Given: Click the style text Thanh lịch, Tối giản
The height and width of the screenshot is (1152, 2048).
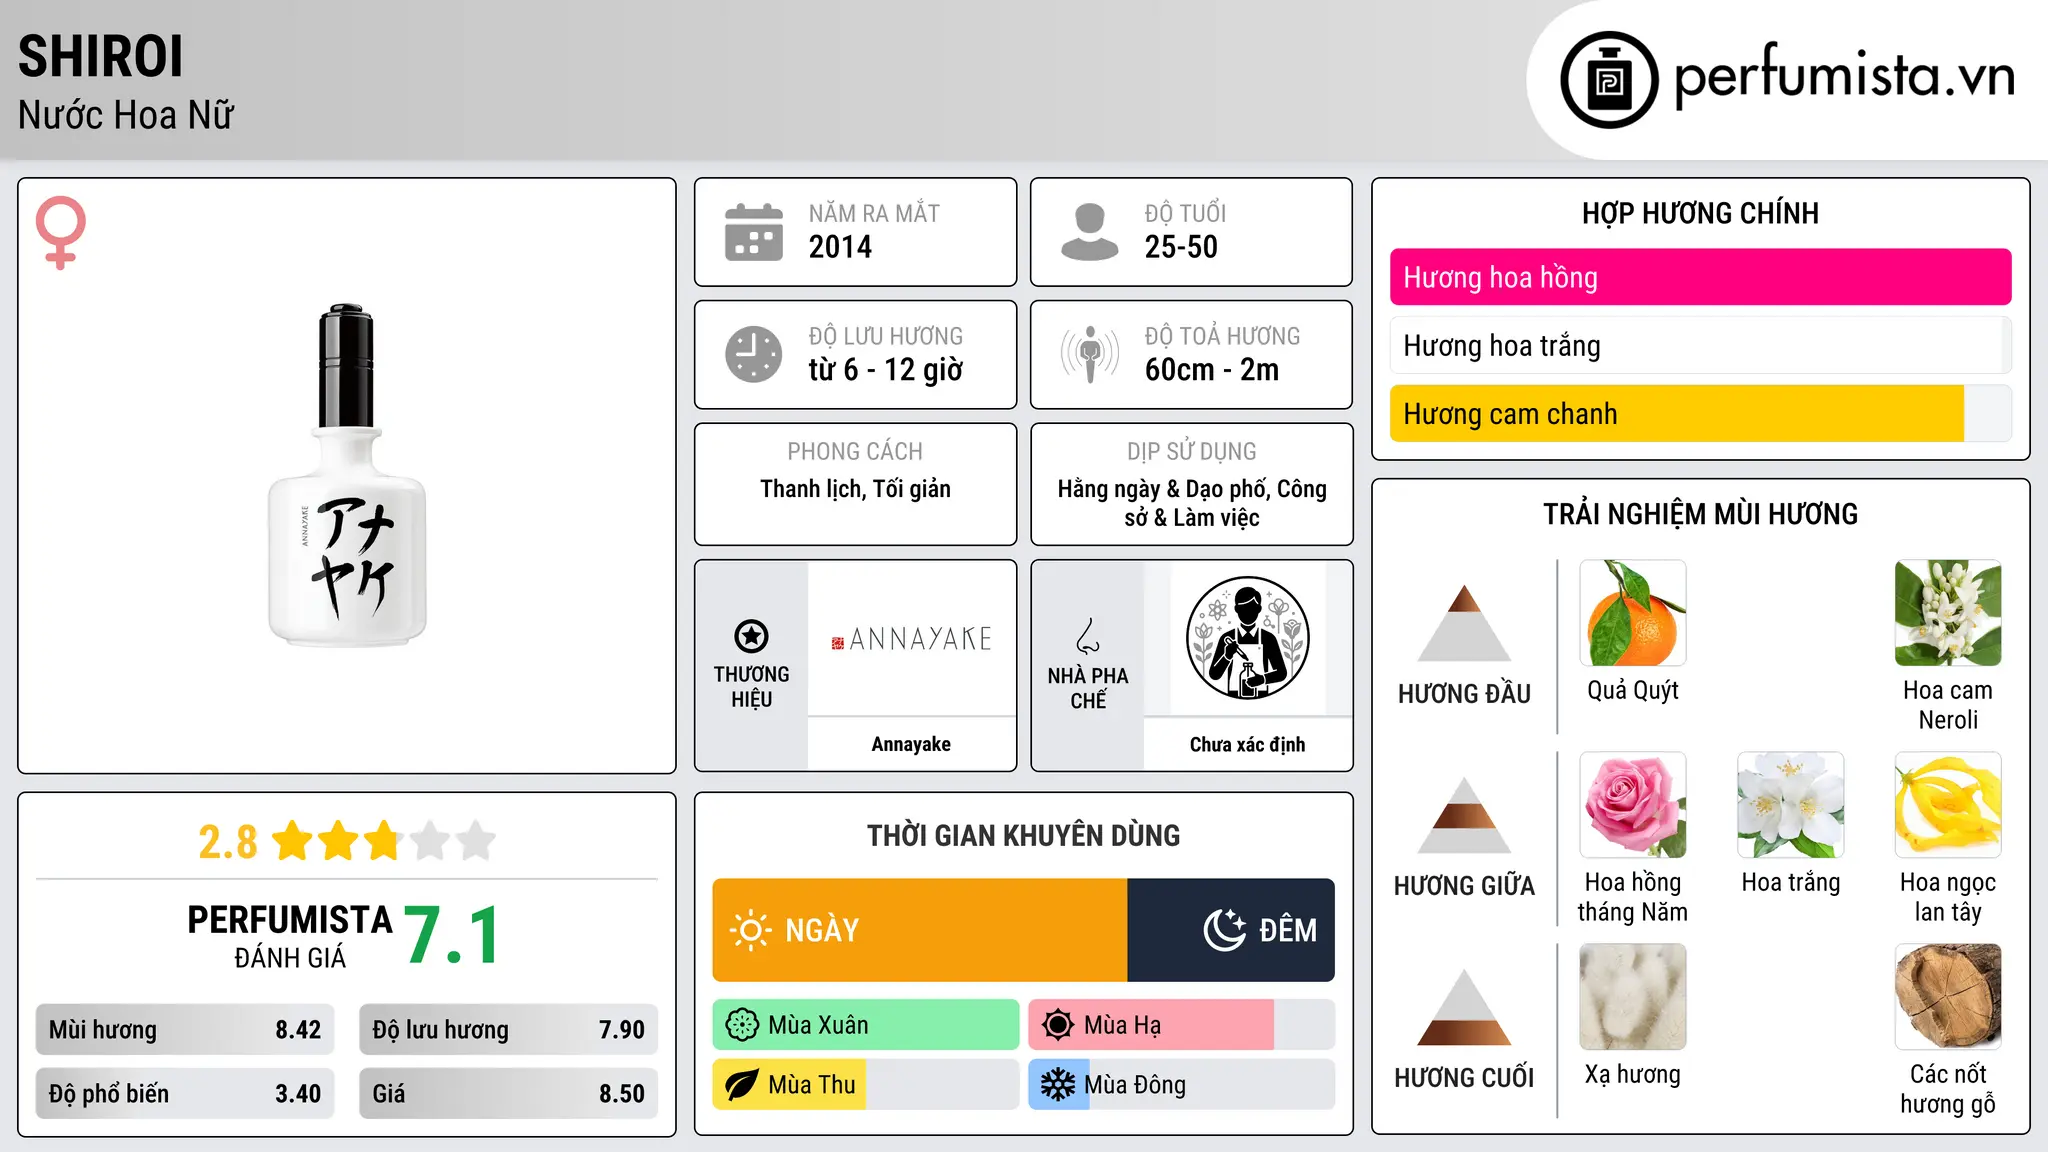Looking at the screenshot, I should click(855, 489).
